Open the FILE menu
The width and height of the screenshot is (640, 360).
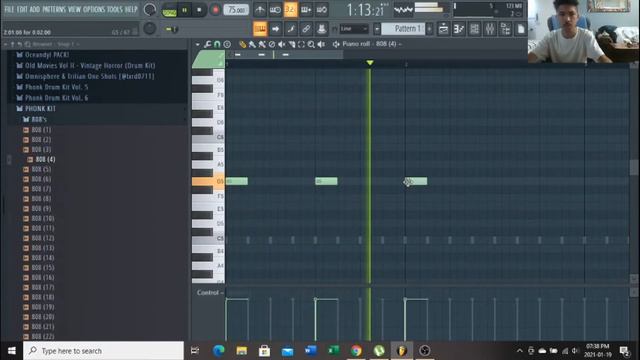[x=9, y=9]
